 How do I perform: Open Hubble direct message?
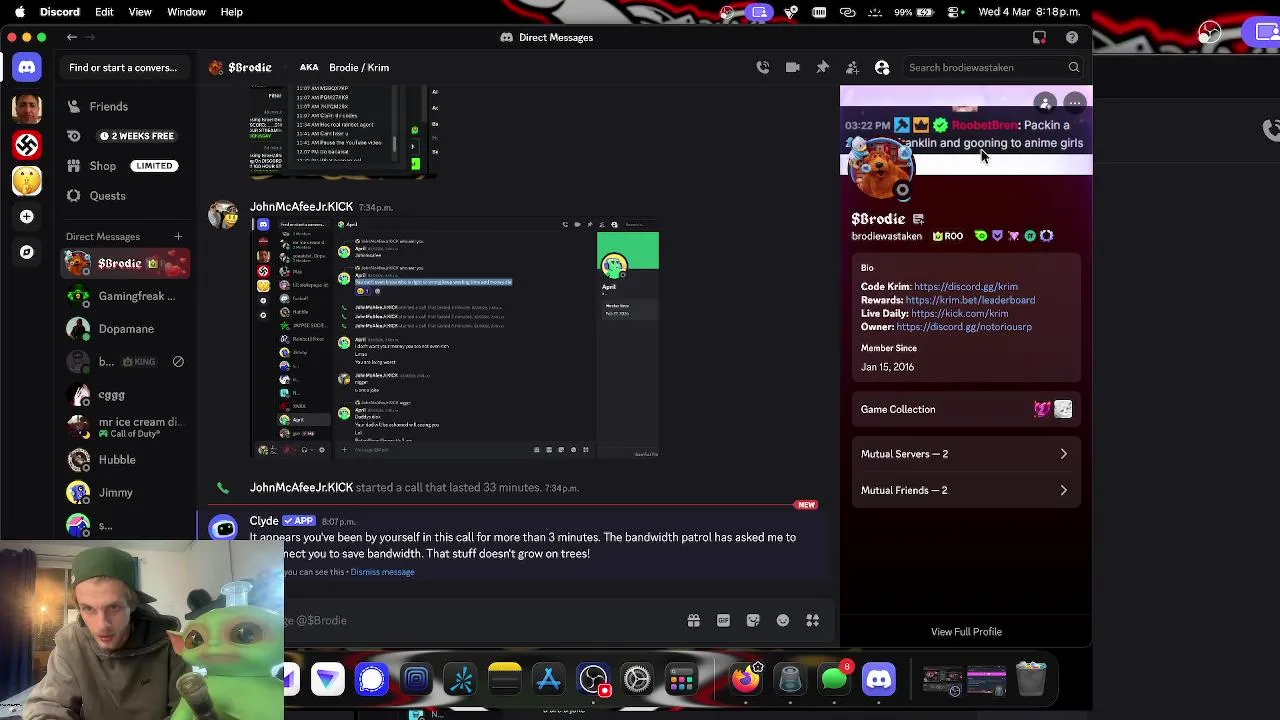click(125, 460)
